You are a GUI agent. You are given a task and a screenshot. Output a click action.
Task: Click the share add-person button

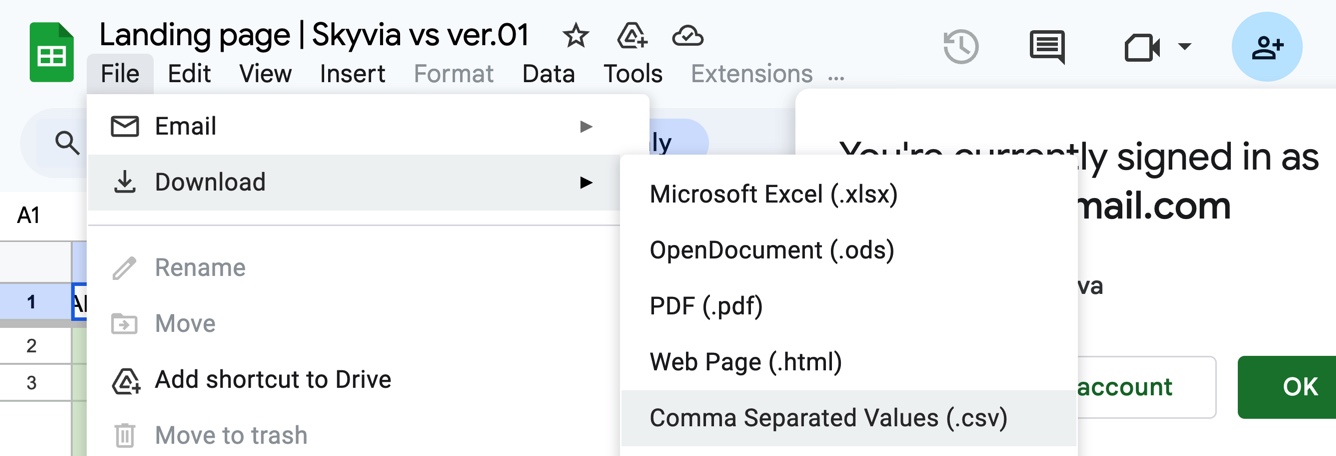[x=1267, y=47]
